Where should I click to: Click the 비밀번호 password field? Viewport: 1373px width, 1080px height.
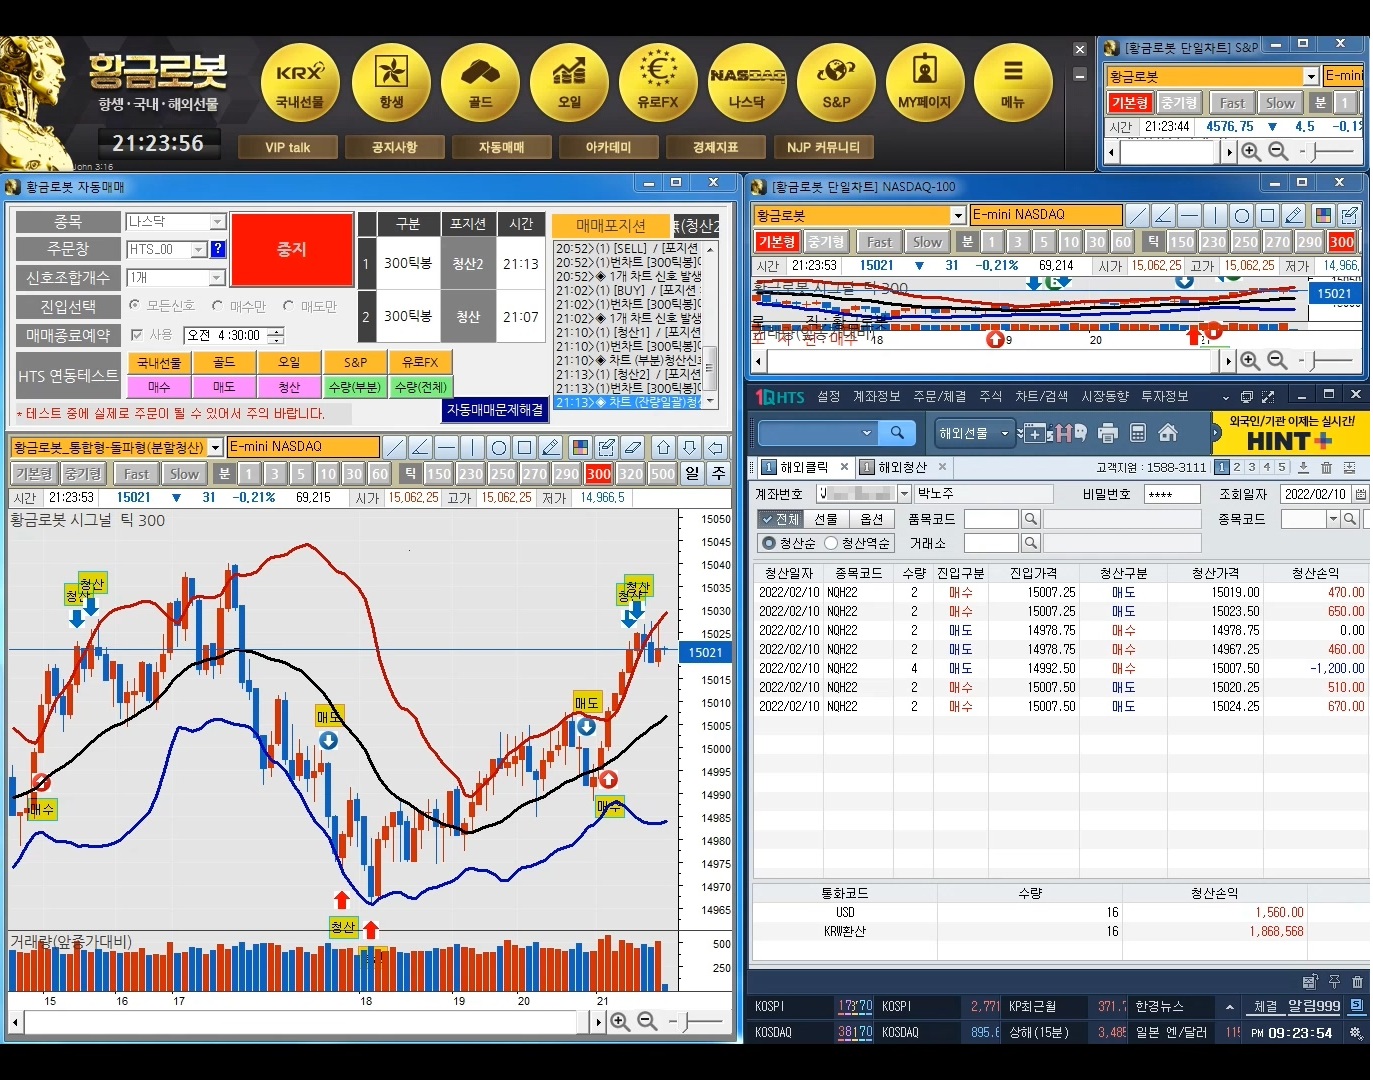[x=1171, y=494]
